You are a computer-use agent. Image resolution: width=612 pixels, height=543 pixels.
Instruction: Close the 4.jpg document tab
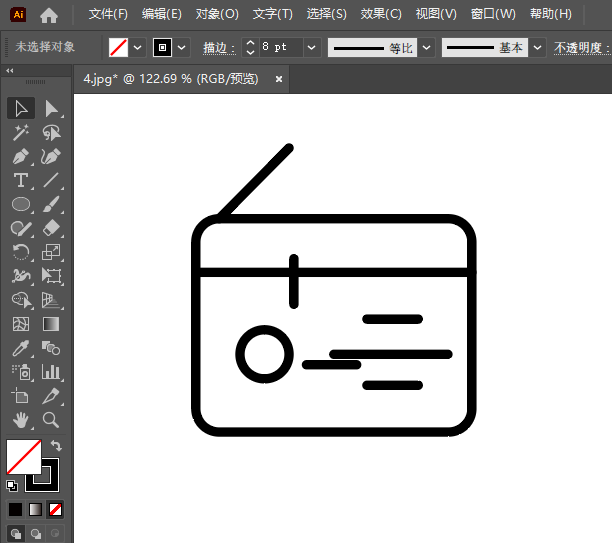tap(279, 79)
